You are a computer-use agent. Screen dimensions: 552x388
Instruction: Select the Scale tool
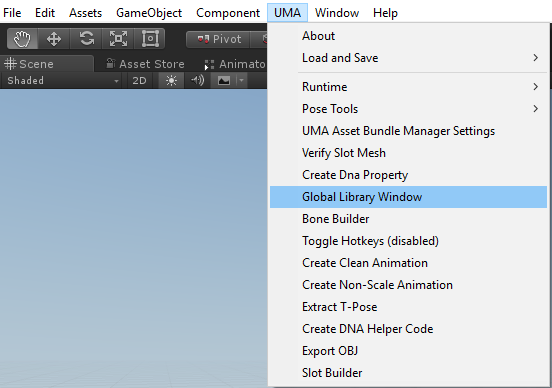118,39
